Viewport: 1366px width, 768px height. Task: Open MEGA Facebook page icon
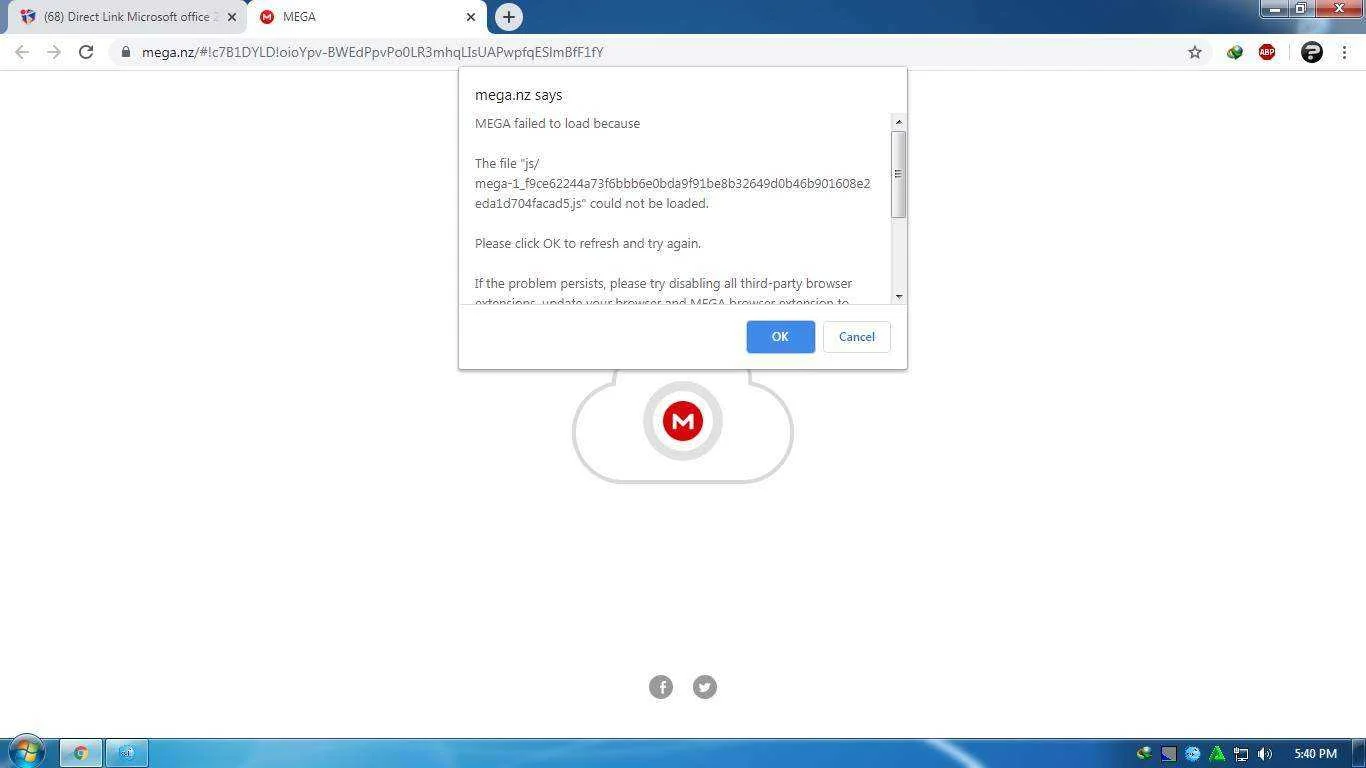[x=661, y=687]
